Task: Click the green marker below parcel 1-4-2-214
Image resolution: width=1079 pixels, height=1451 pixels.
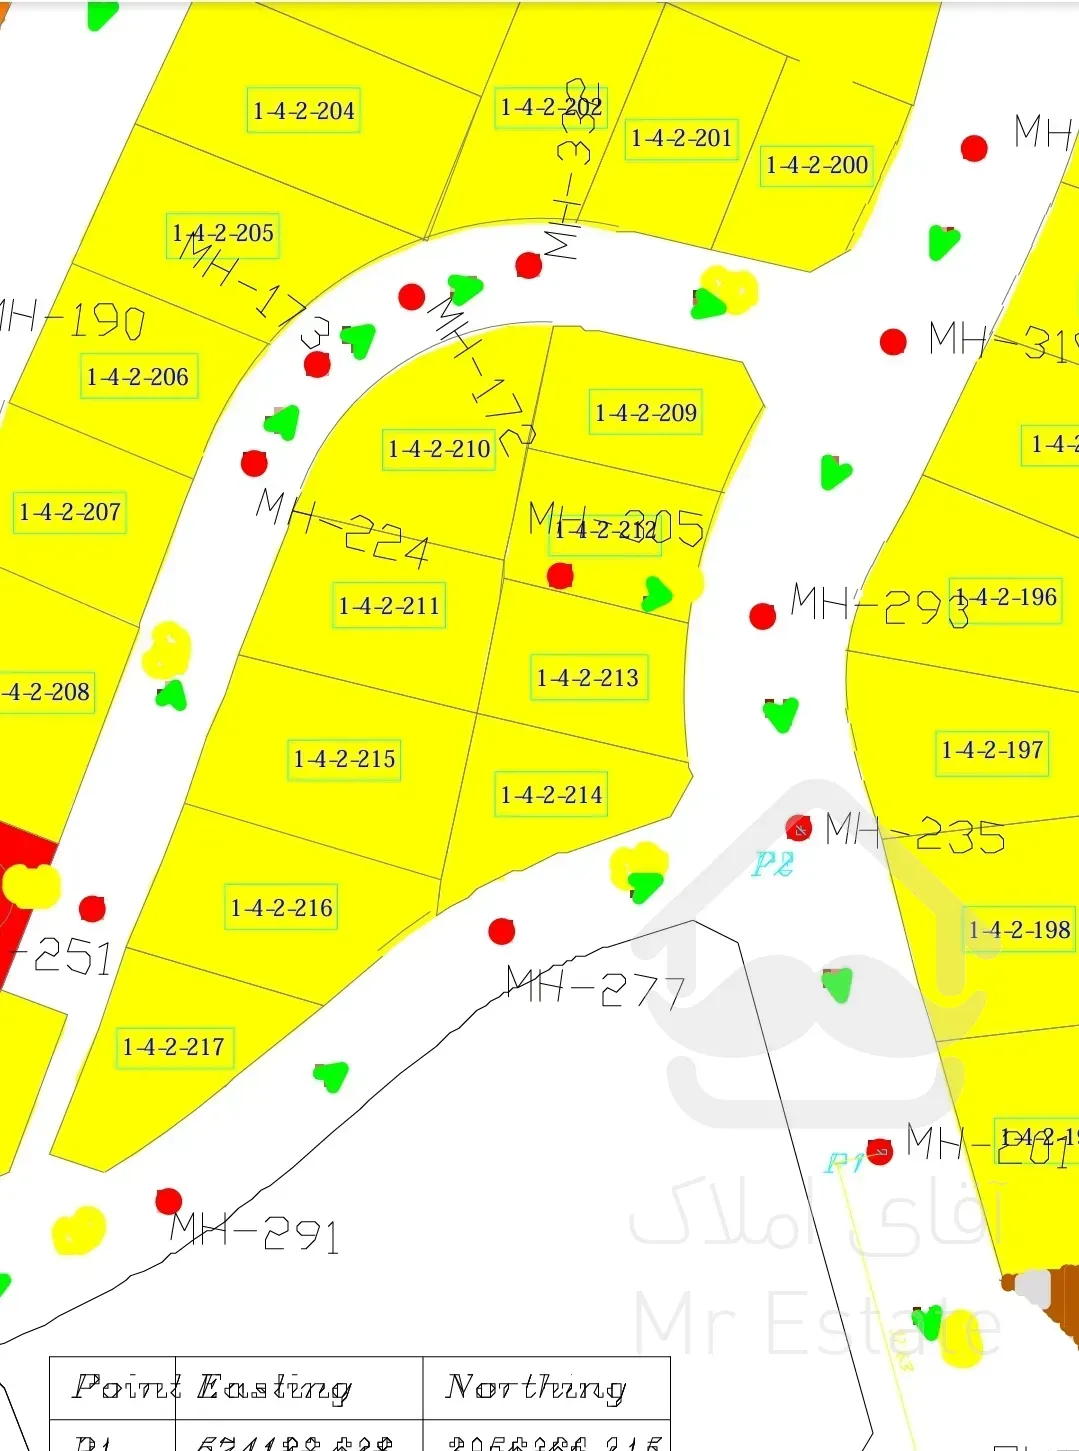Action: point(644,884)
